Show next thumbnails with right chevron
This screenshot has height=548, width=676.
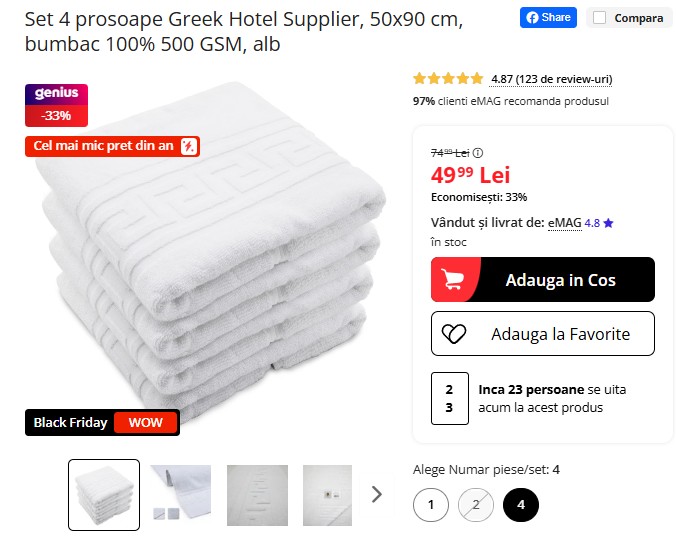click(x=377, y=494)
